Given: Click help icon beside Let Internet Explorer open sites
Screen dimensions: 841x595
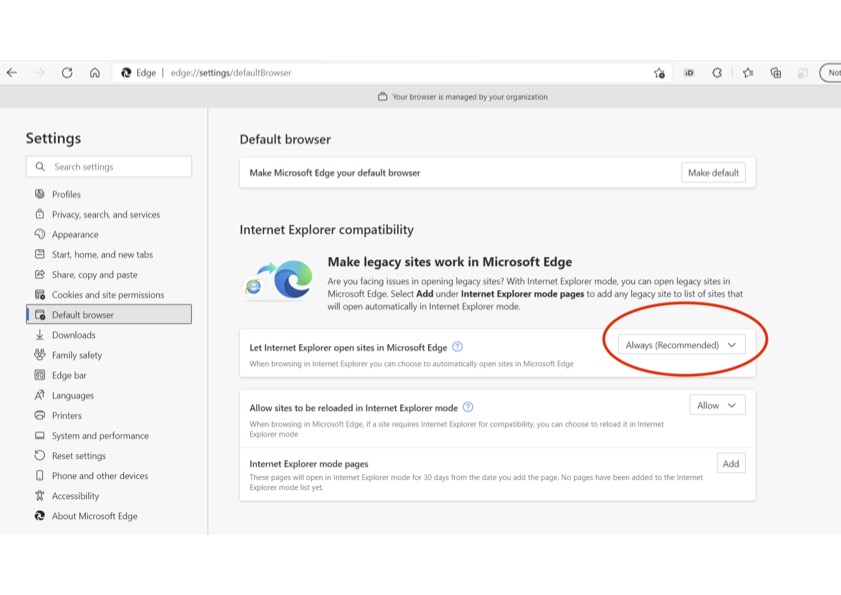Looking at the screenshot, I should [x=457, y=347].
